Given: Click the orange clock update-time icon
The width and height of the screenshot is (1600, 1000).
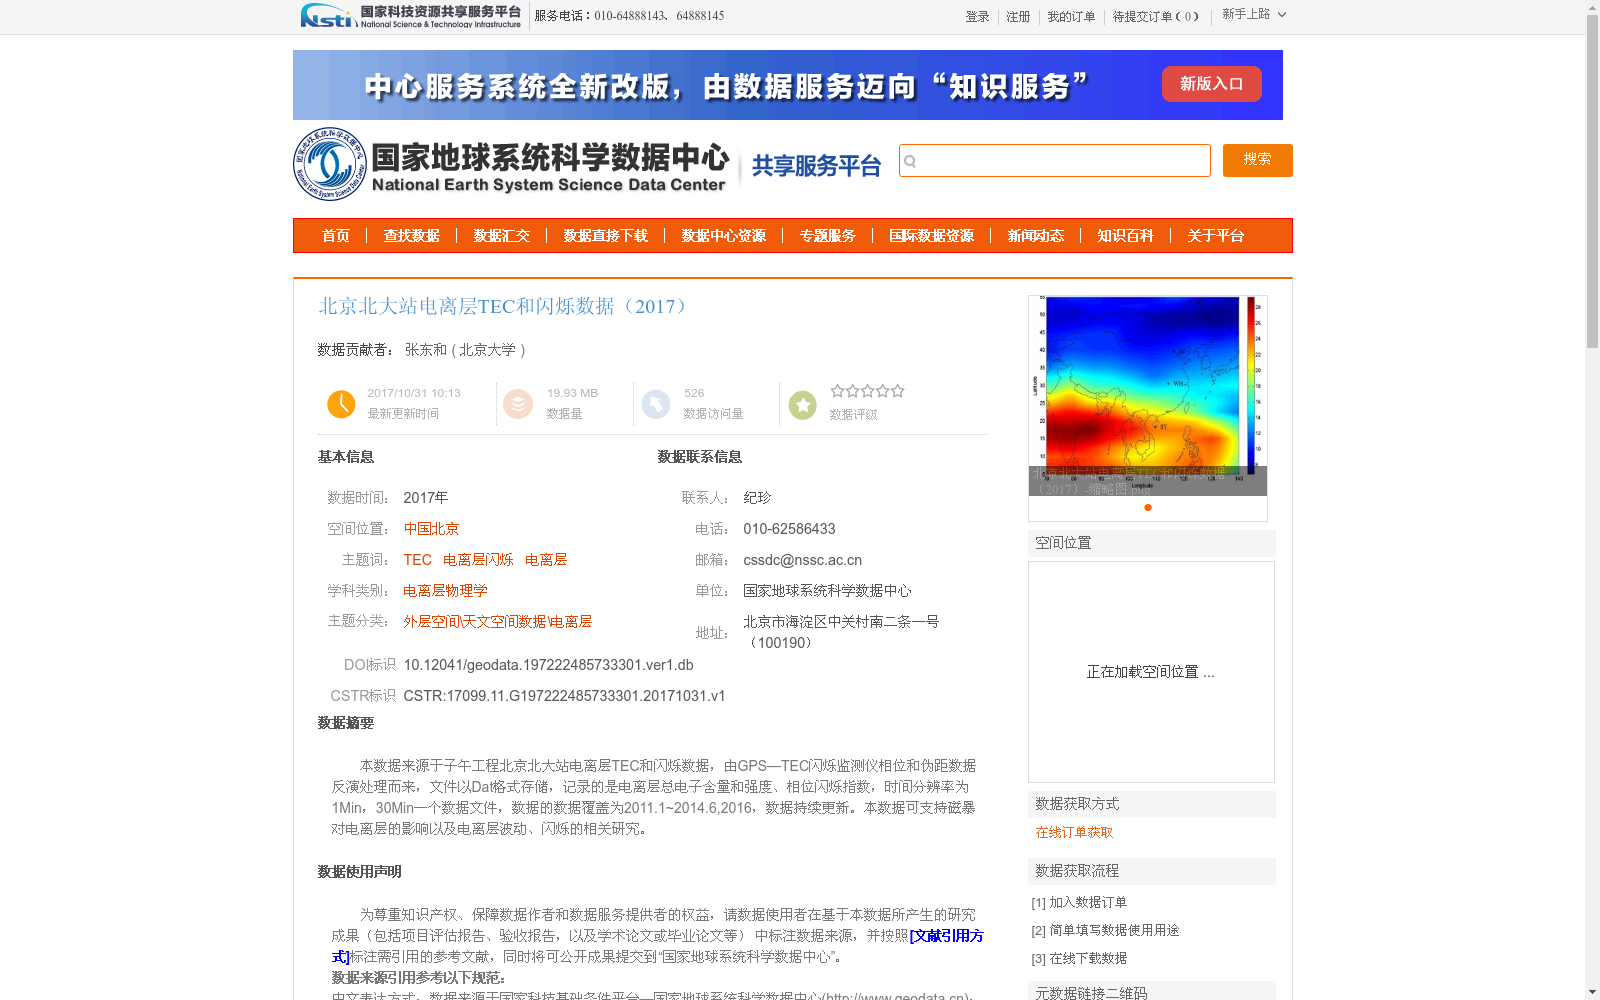Looking at the screenshot, I should click(x=341, y=404).
